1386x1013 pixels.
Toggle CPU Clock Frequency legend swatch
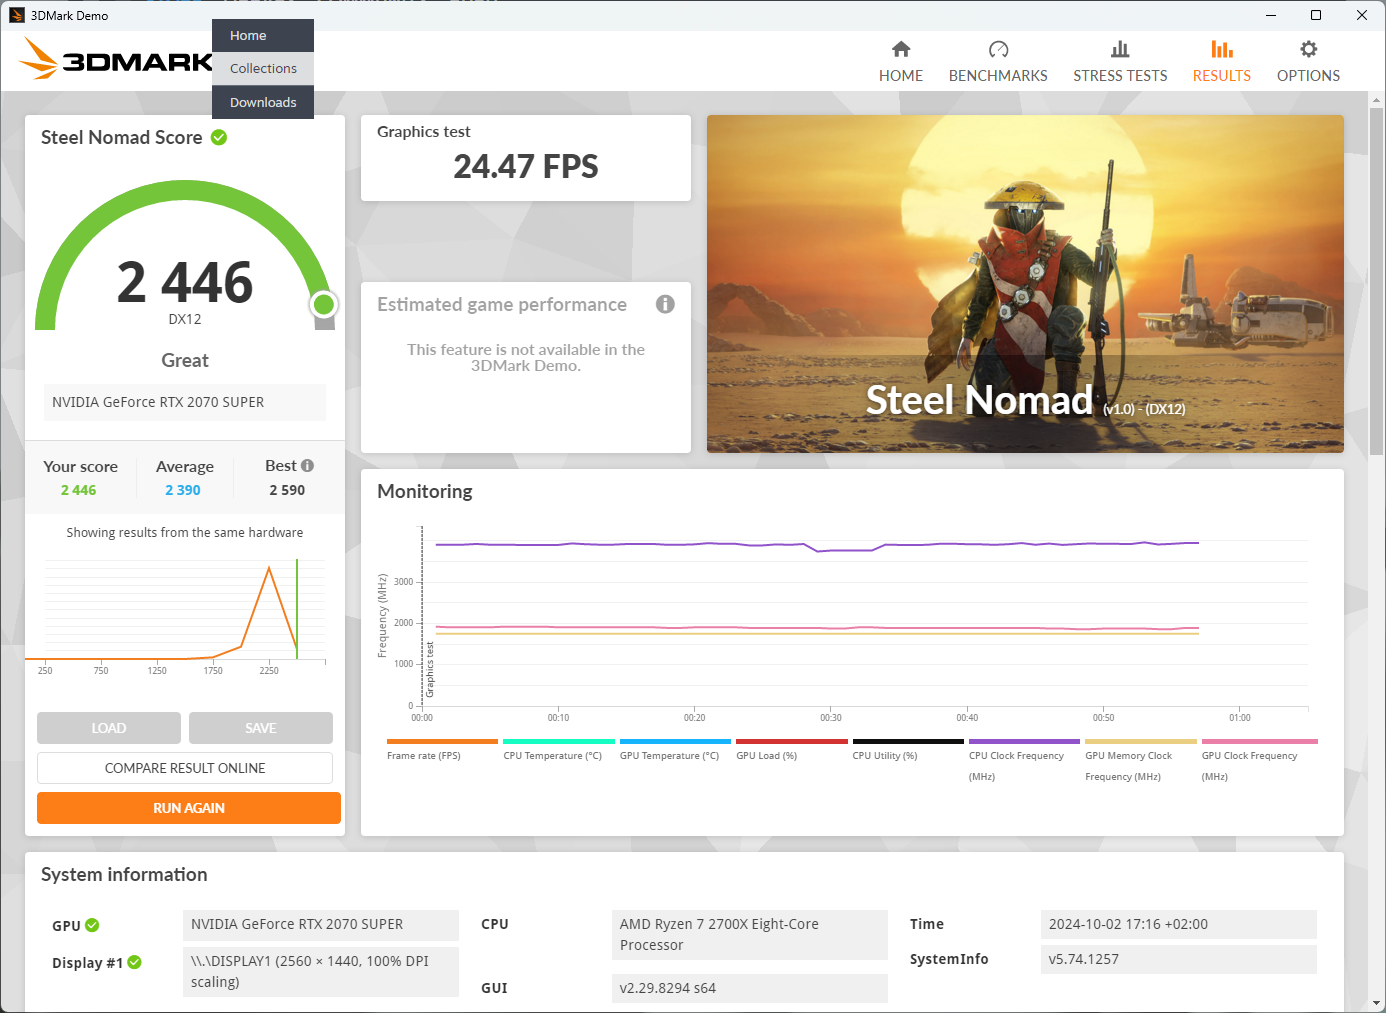pyautogui.click(x=1024, y=742)
